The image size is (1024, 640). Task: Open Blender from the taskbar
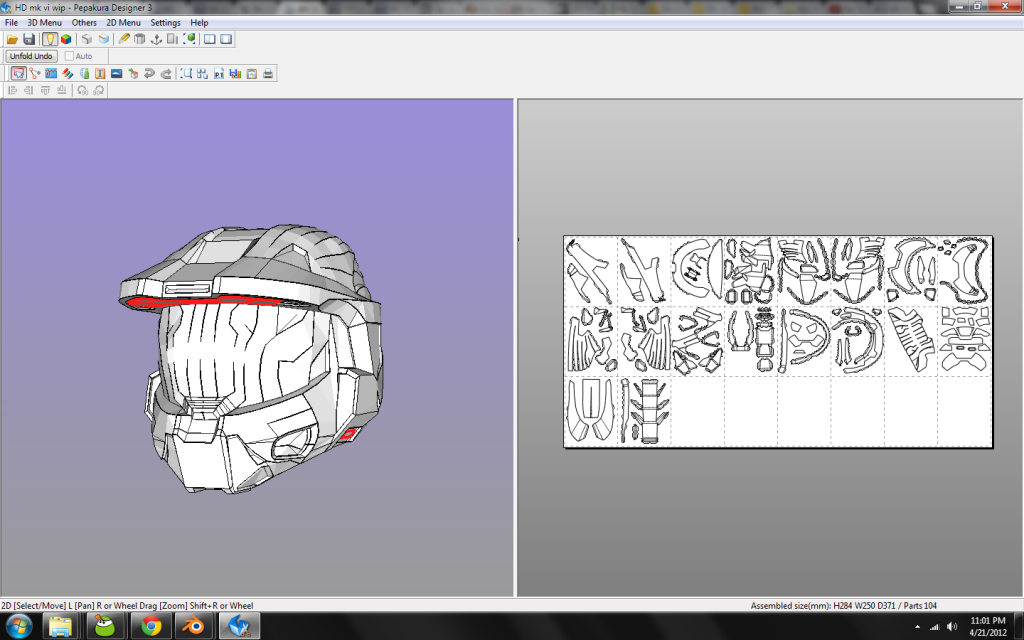193,626
